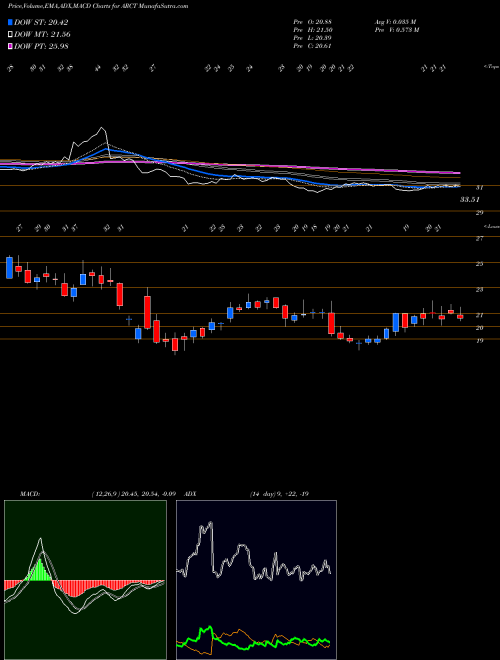Click the 31 price axis label

[479, 188]
